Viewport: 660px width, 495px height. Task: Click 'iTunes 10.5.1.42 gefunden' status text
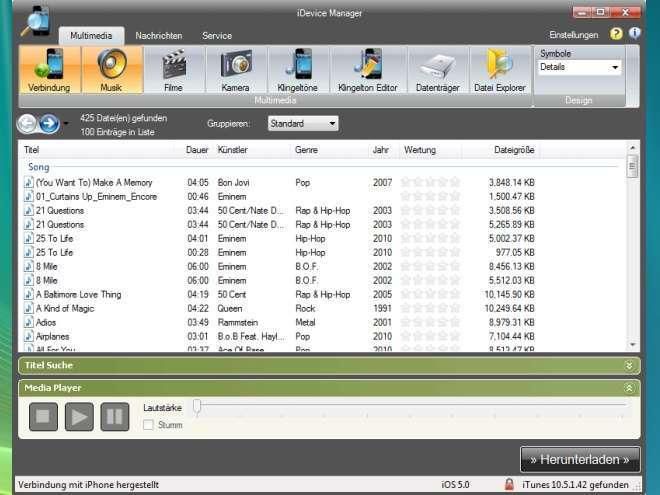point(575,484)
